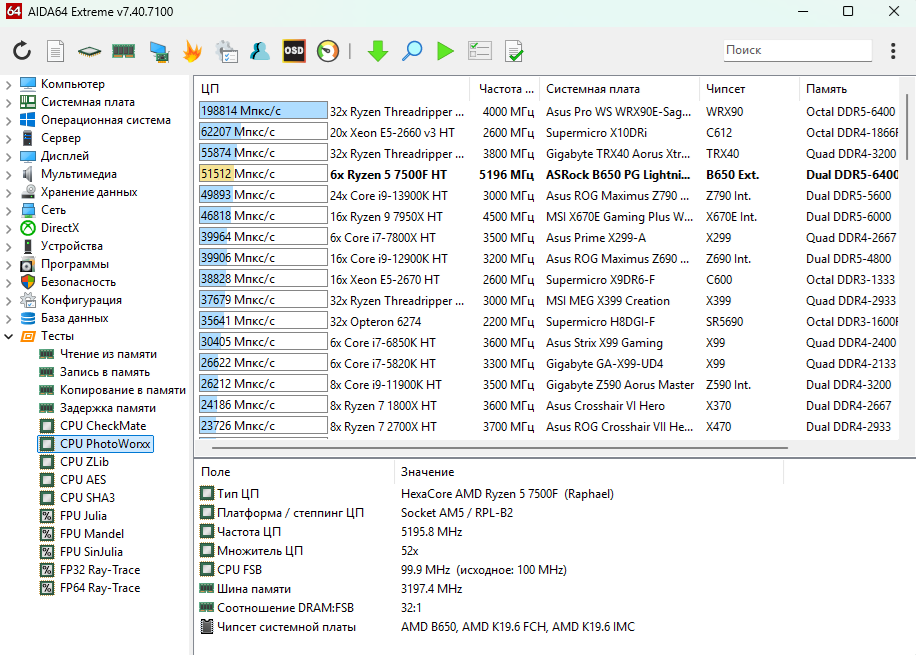916x655 pixels.
Task: Select Безопасность in the tree
Action: tap(78, 282)
